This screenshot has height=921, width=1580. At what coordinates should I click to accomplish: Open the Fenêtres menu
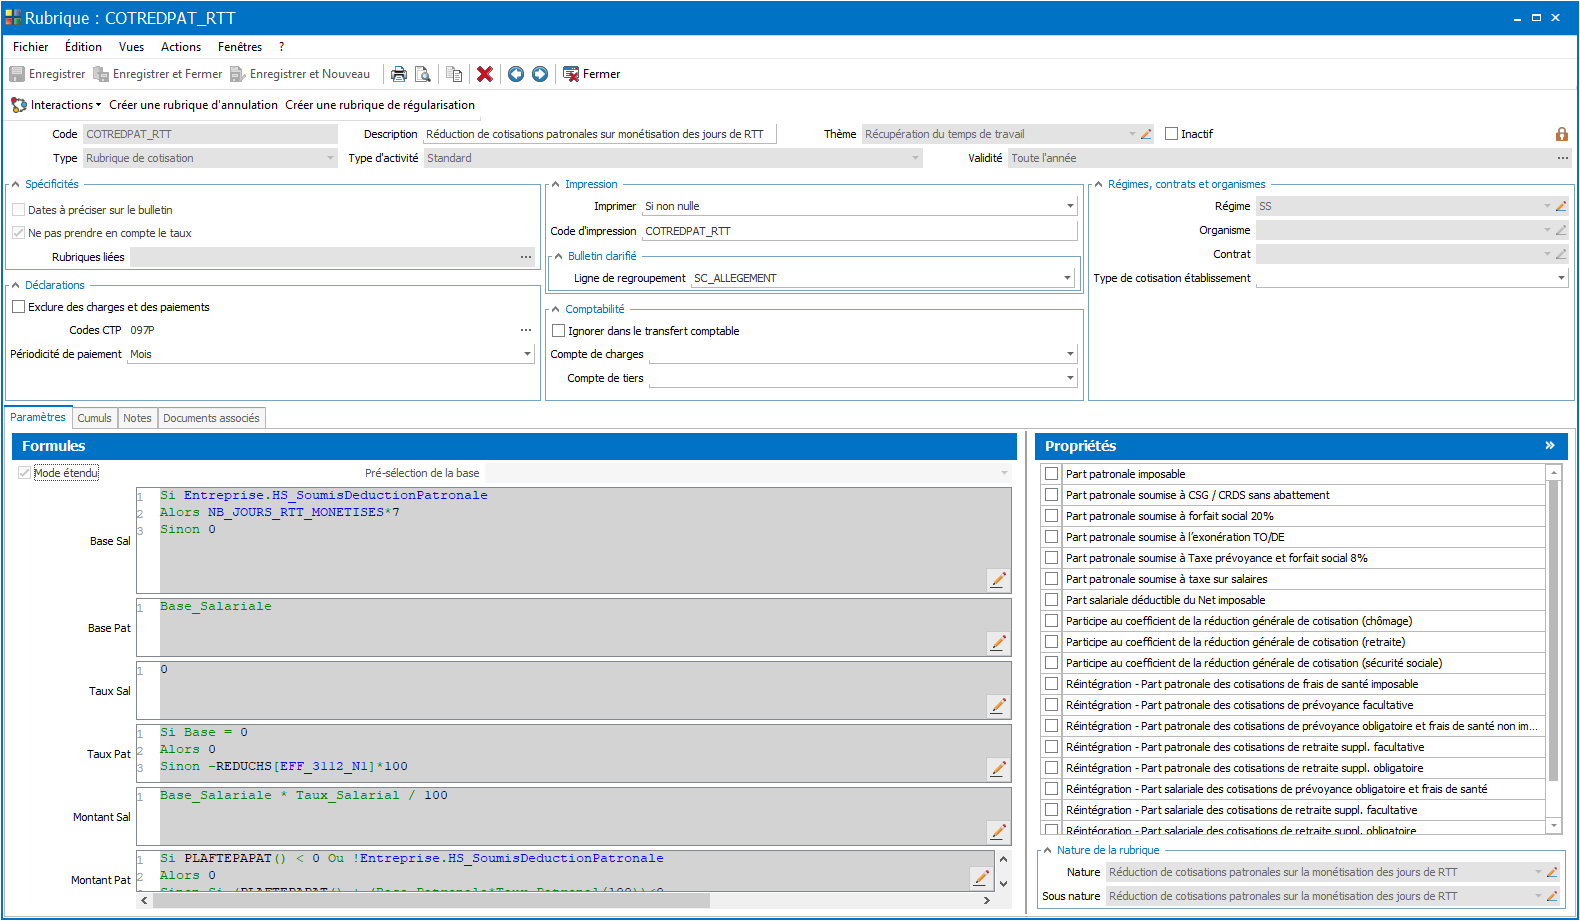(240, 47)
